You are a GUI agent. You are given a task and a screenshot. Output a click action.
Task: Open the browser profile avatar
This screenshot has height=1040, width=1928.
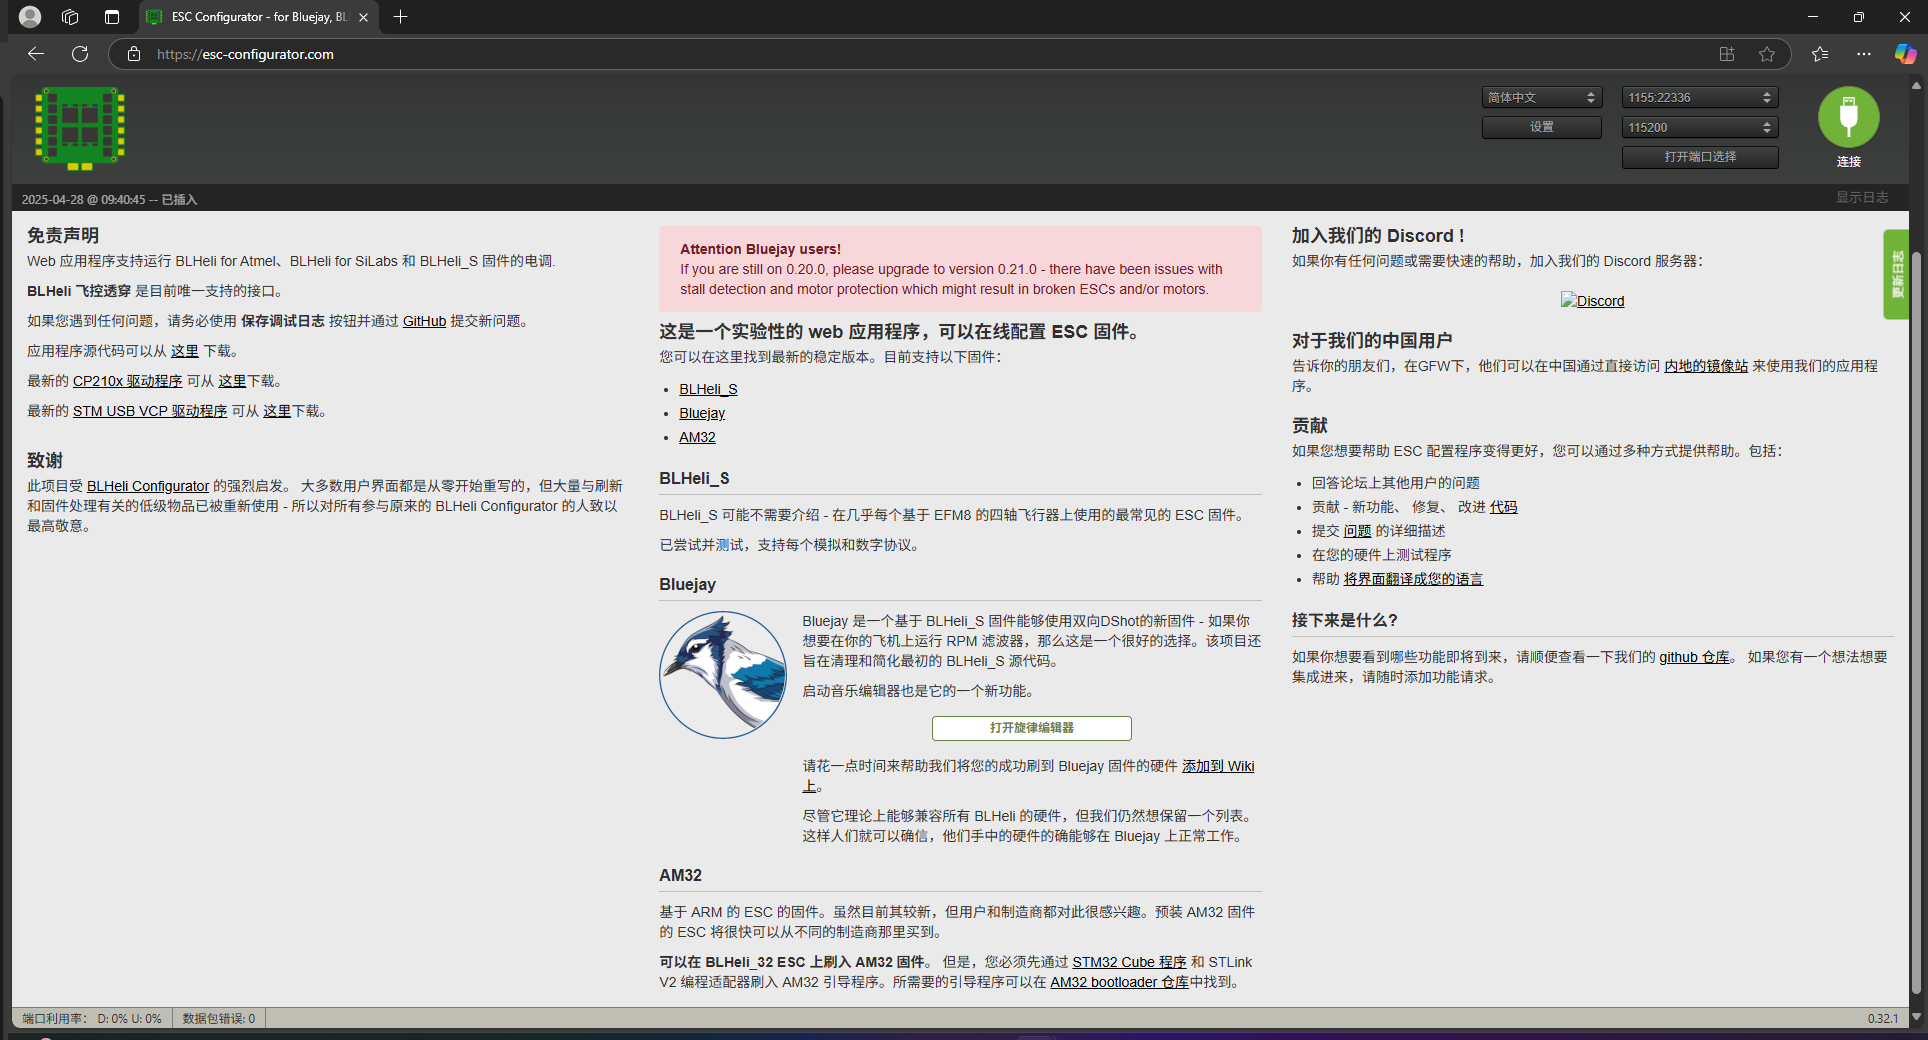point(30,17)
